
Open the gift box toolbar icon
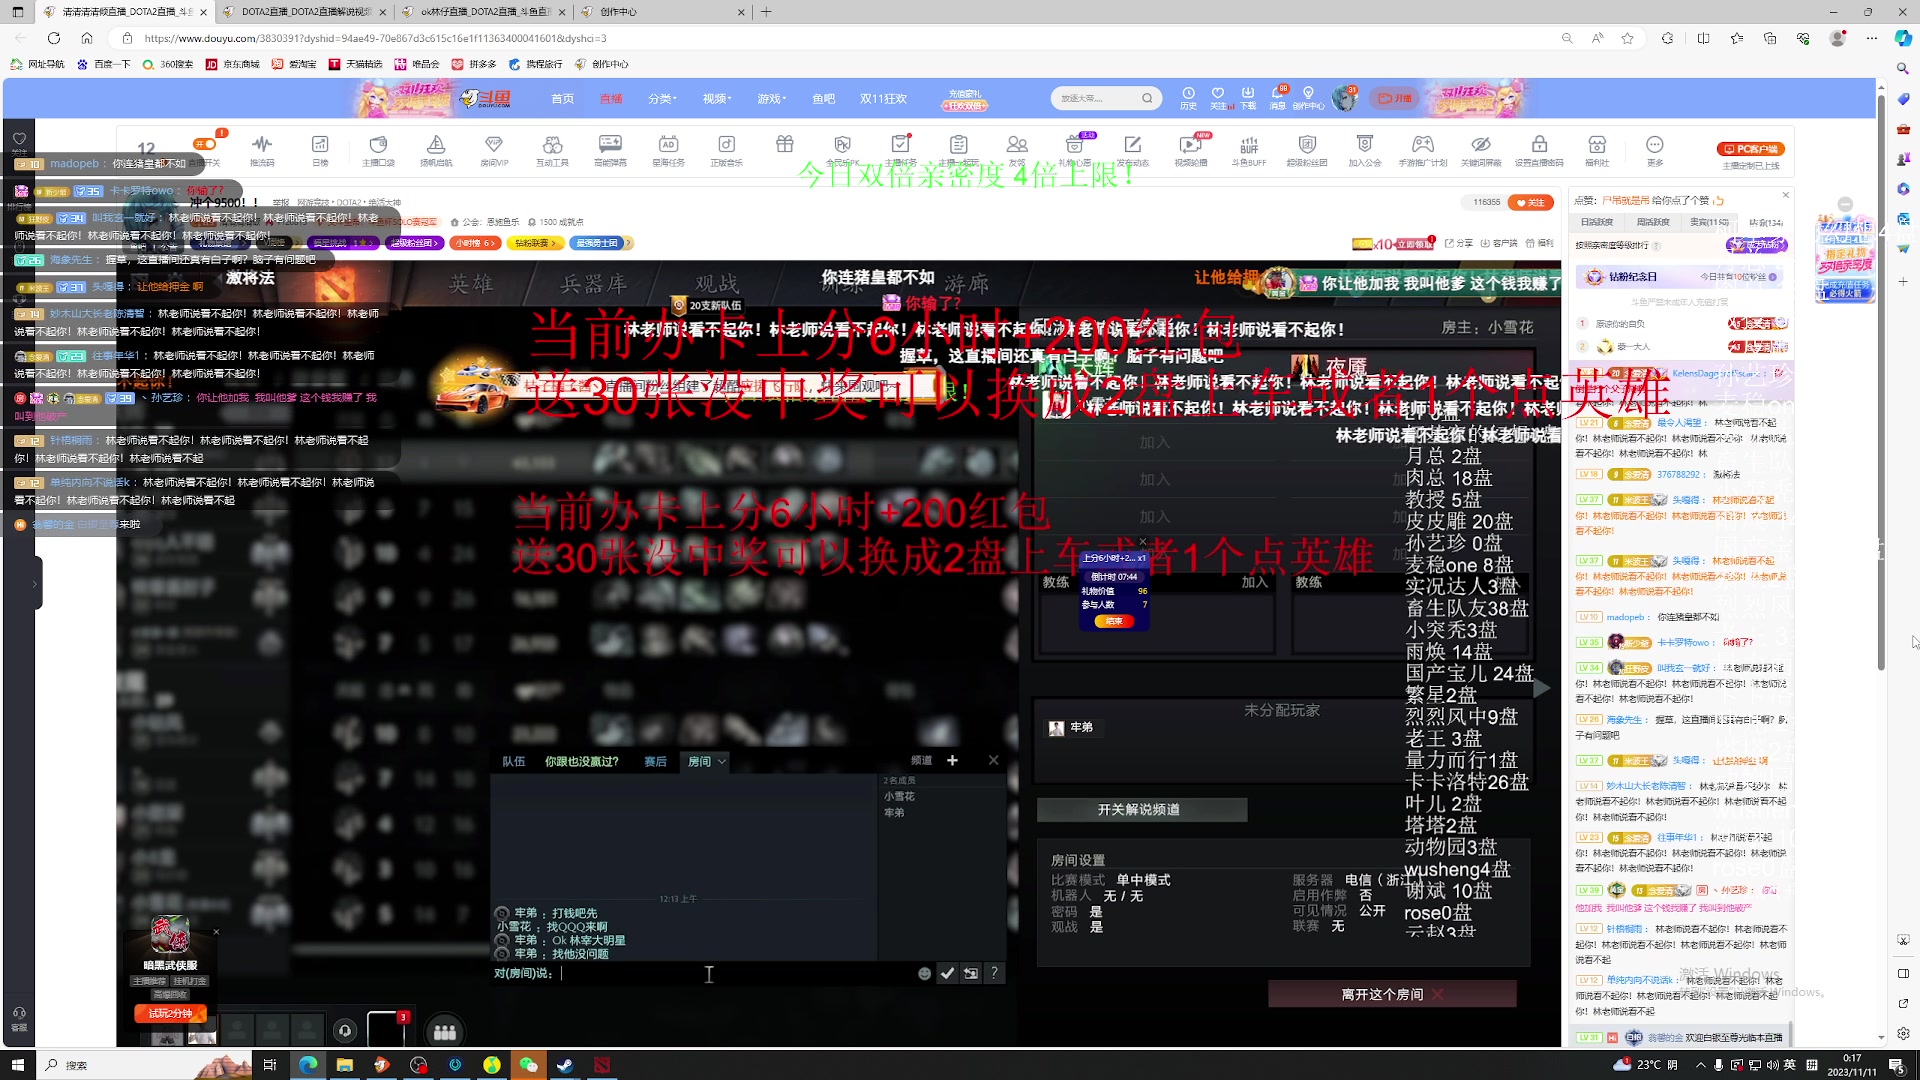[785, 145]
